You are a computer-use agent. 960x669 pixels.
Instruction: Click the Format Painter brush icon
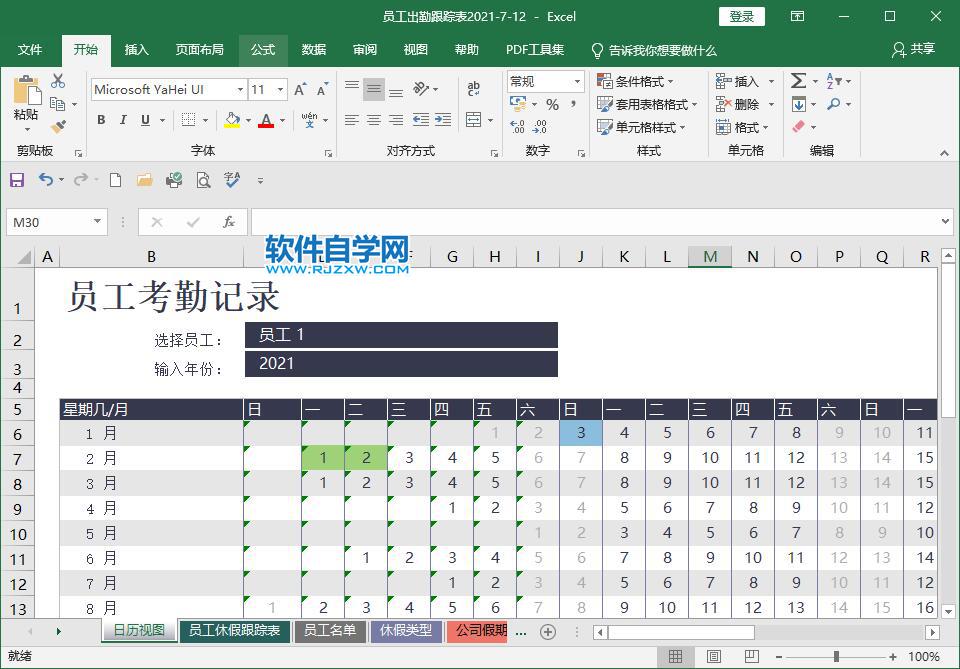coord(58,127)
